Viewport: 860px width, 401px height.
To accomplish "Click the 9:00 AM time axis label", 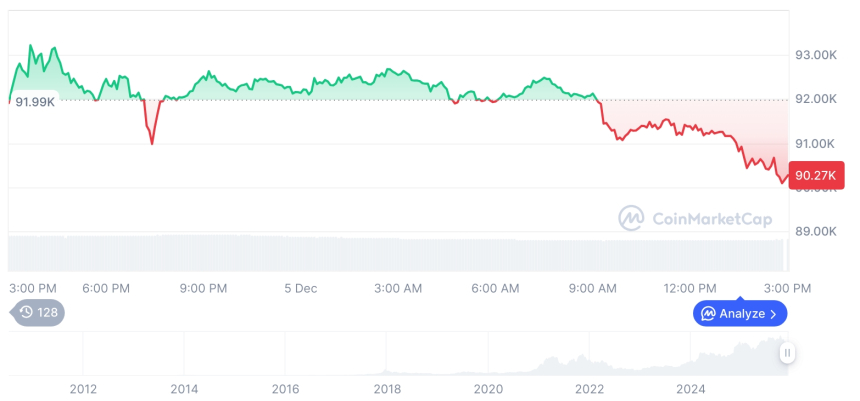I will click(593, 288).
